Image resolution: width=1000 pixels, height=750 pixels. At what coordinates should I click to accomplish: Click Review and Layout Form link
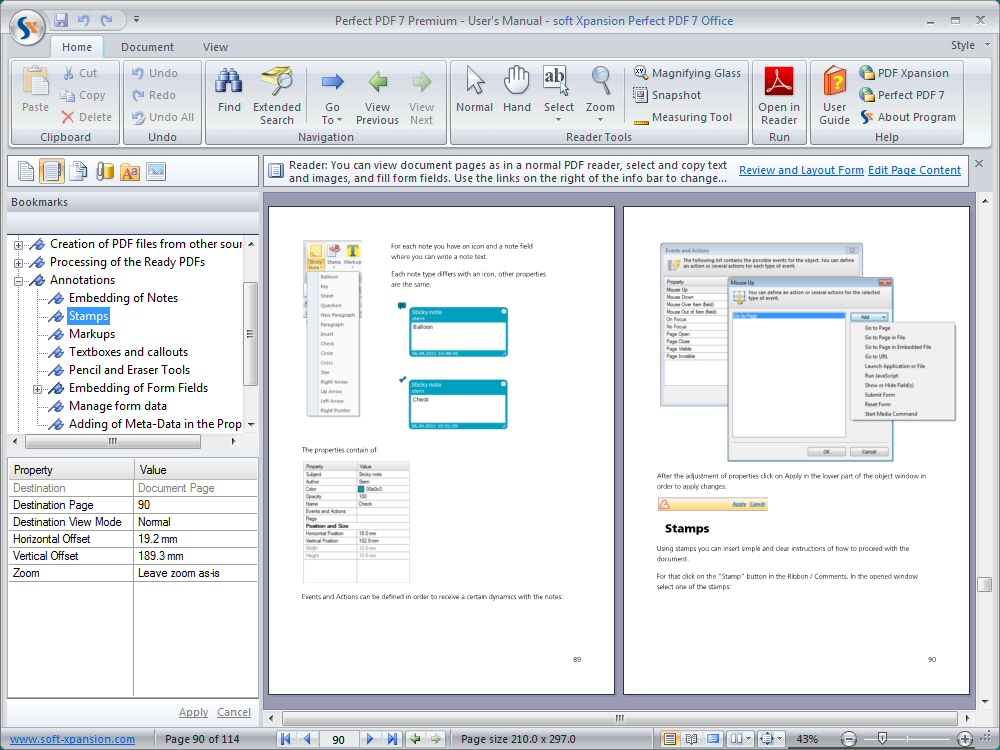tap(801, 170)
